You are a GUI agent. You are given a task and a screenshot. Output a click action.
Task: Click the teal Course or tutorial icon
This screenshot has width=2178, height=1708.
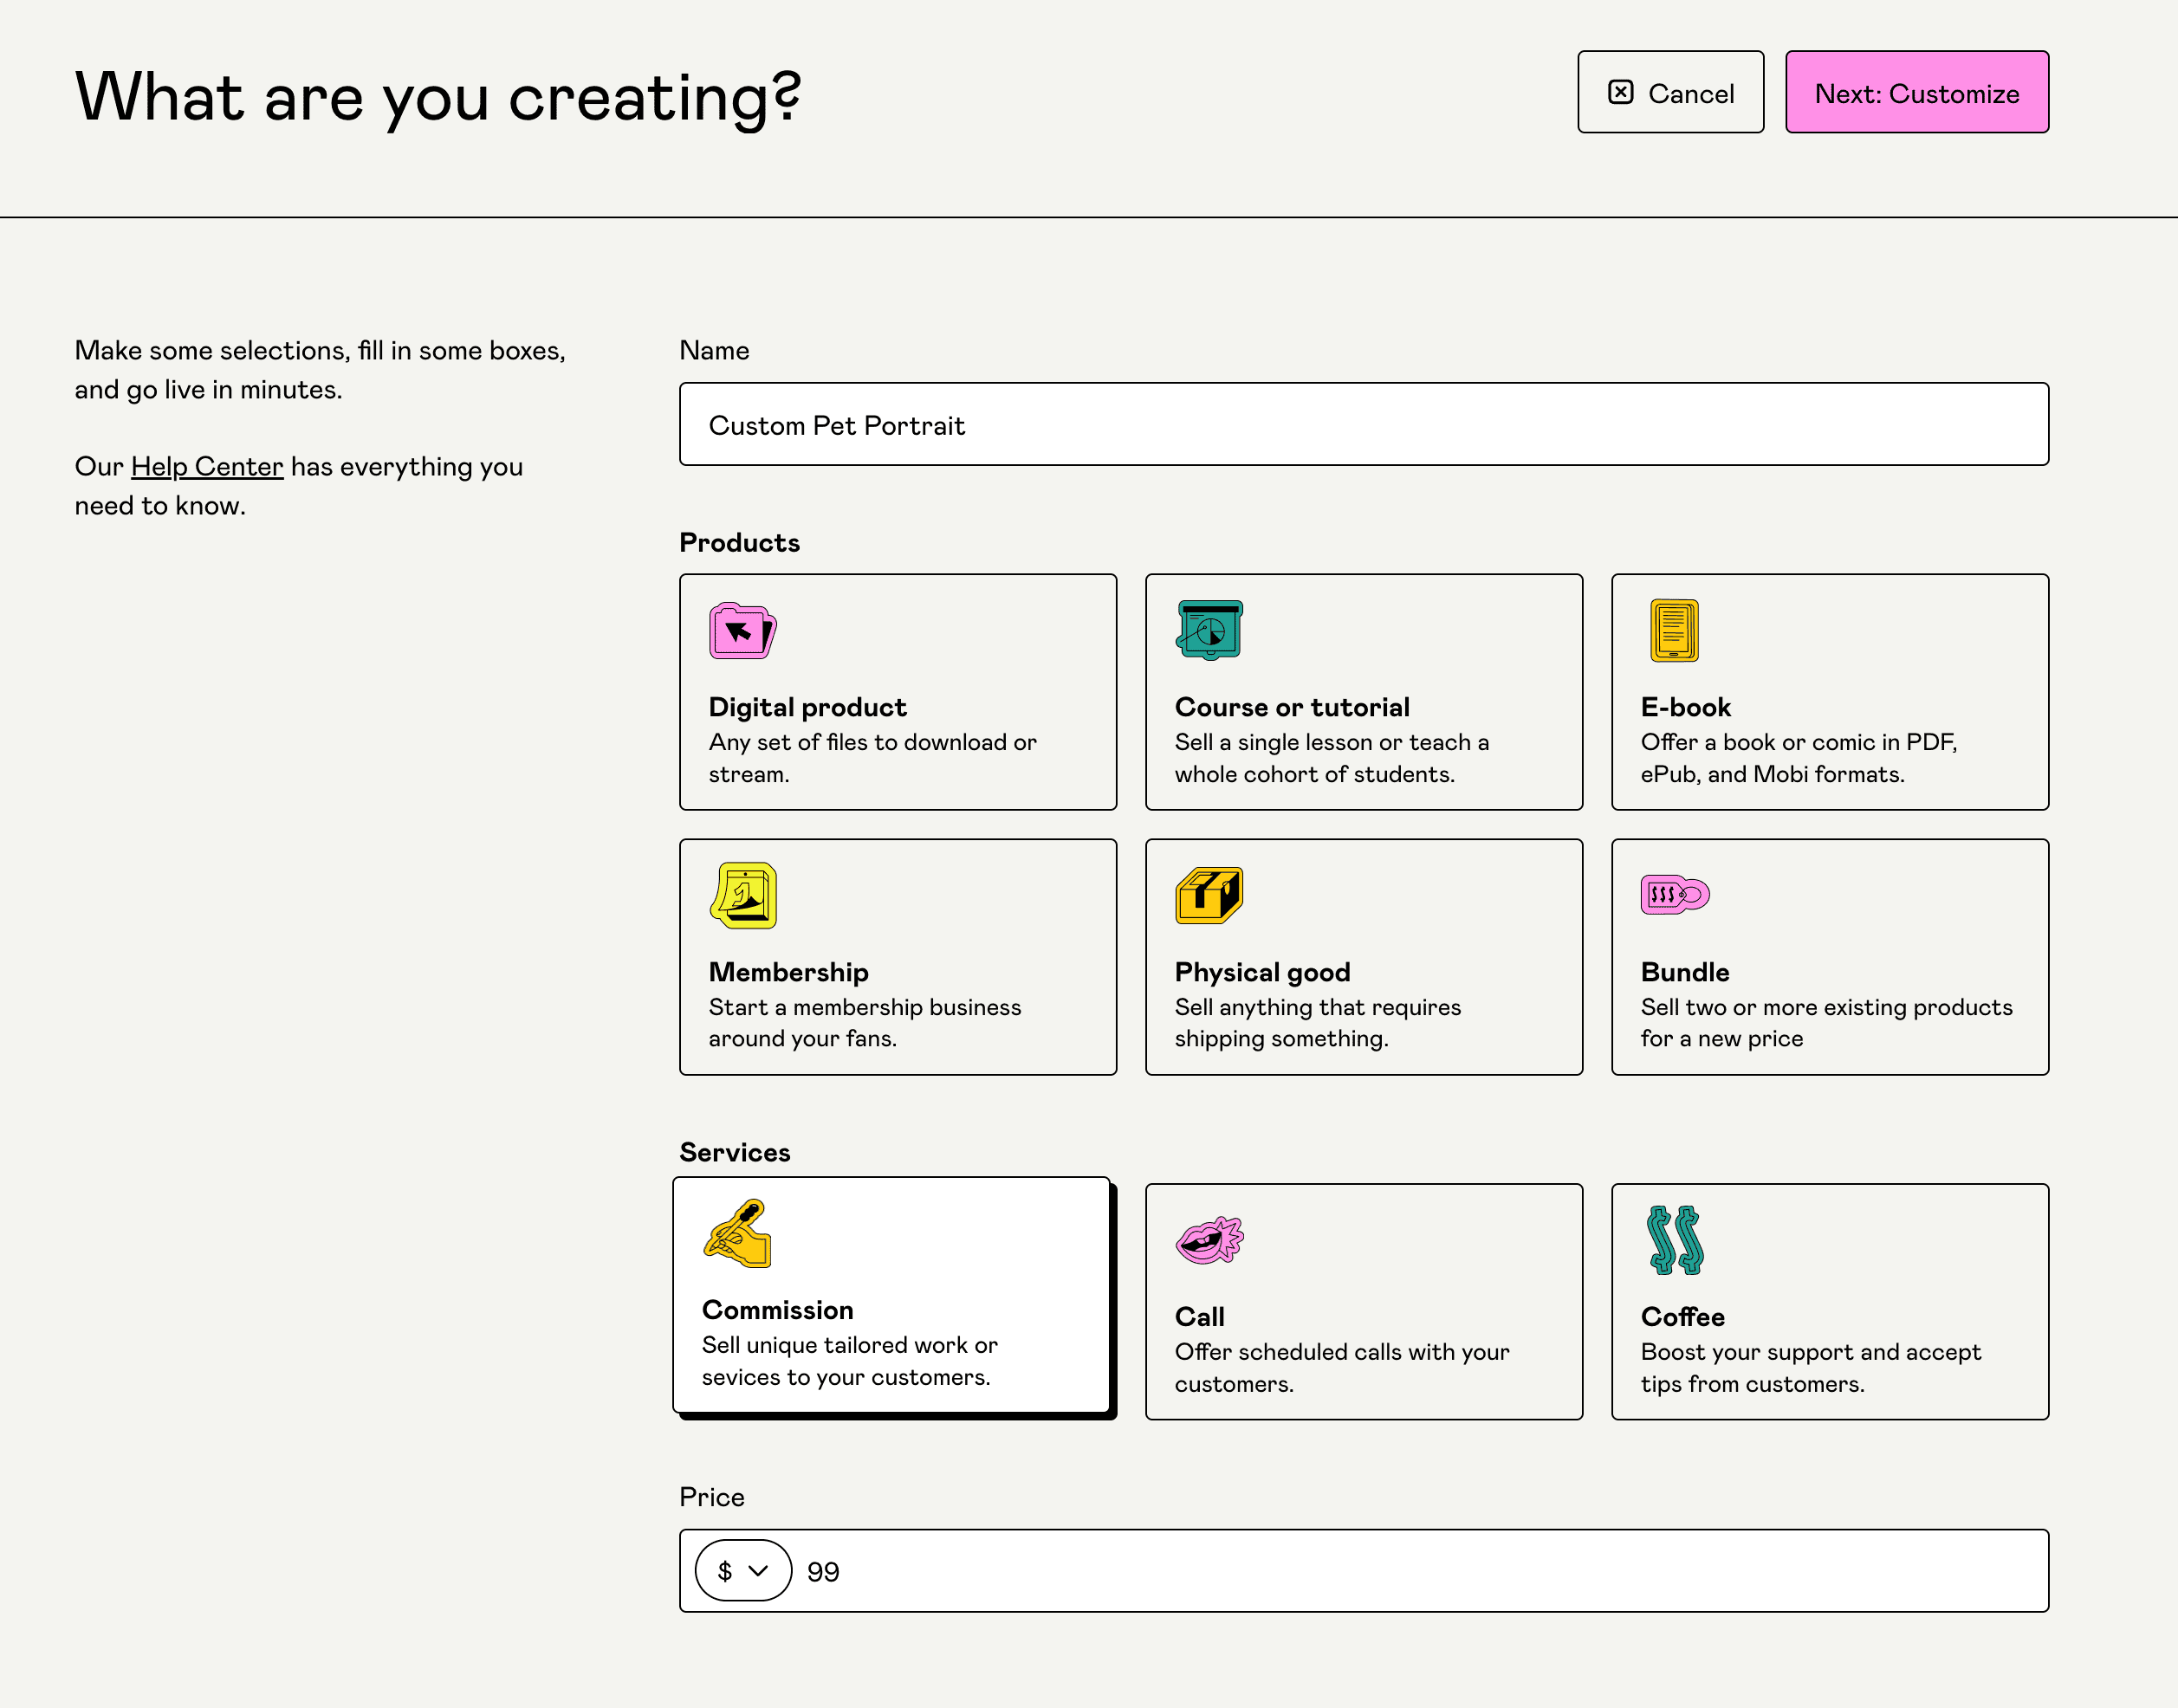pos(1209,630)
